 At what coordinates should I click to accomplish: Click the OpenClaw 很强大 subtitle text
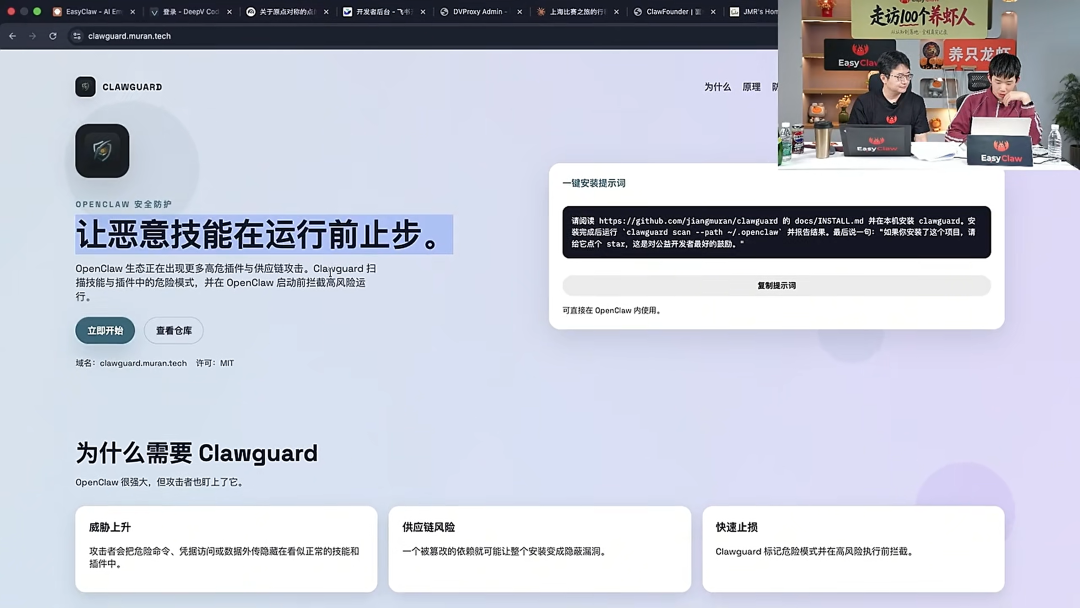point(160,482)
